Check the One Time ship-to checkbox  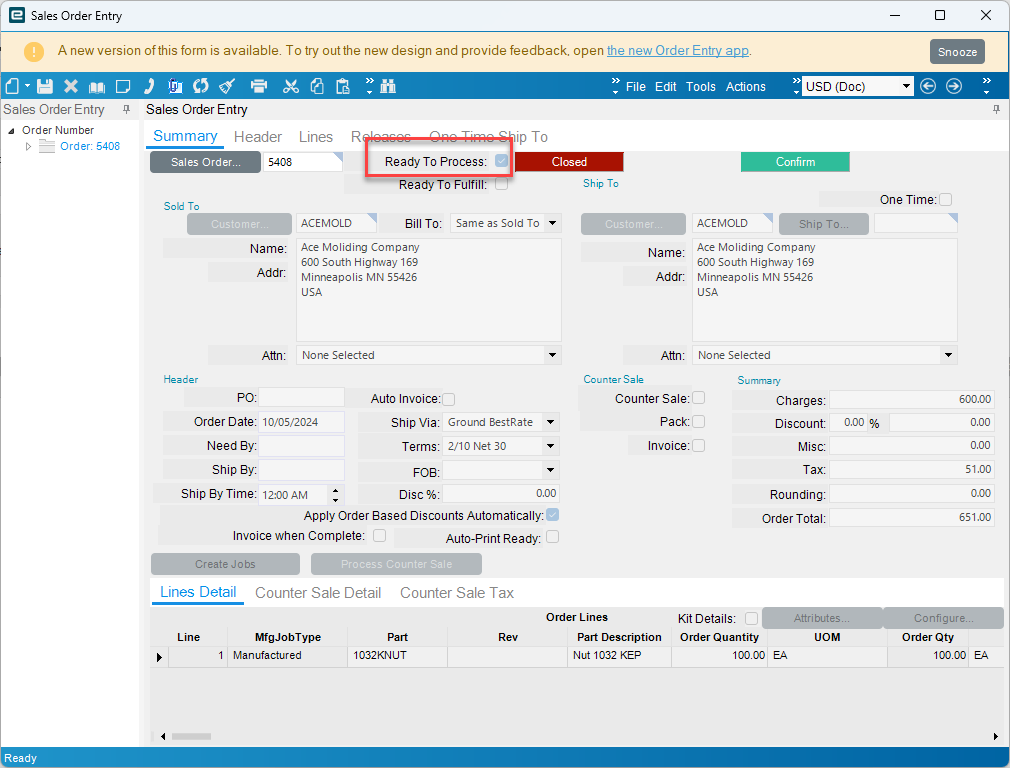pyautogui.click(x=945, y=200)
